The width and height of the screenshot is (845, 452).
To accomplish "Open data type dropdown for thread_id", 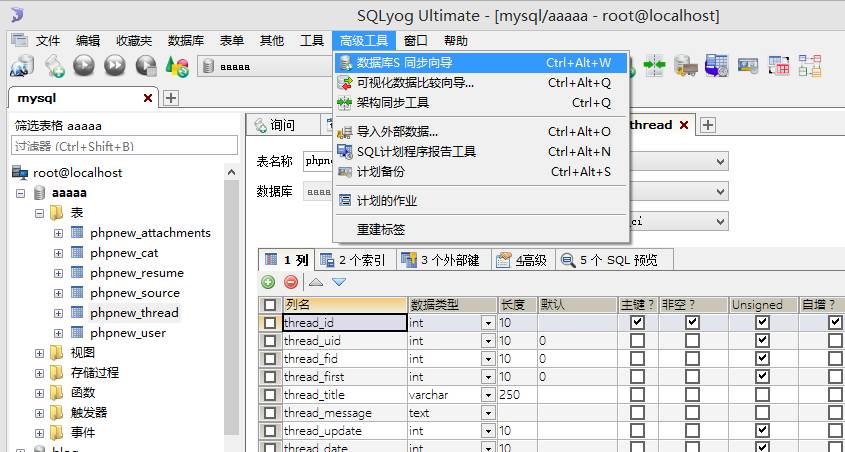I will (x=489, y=323).
